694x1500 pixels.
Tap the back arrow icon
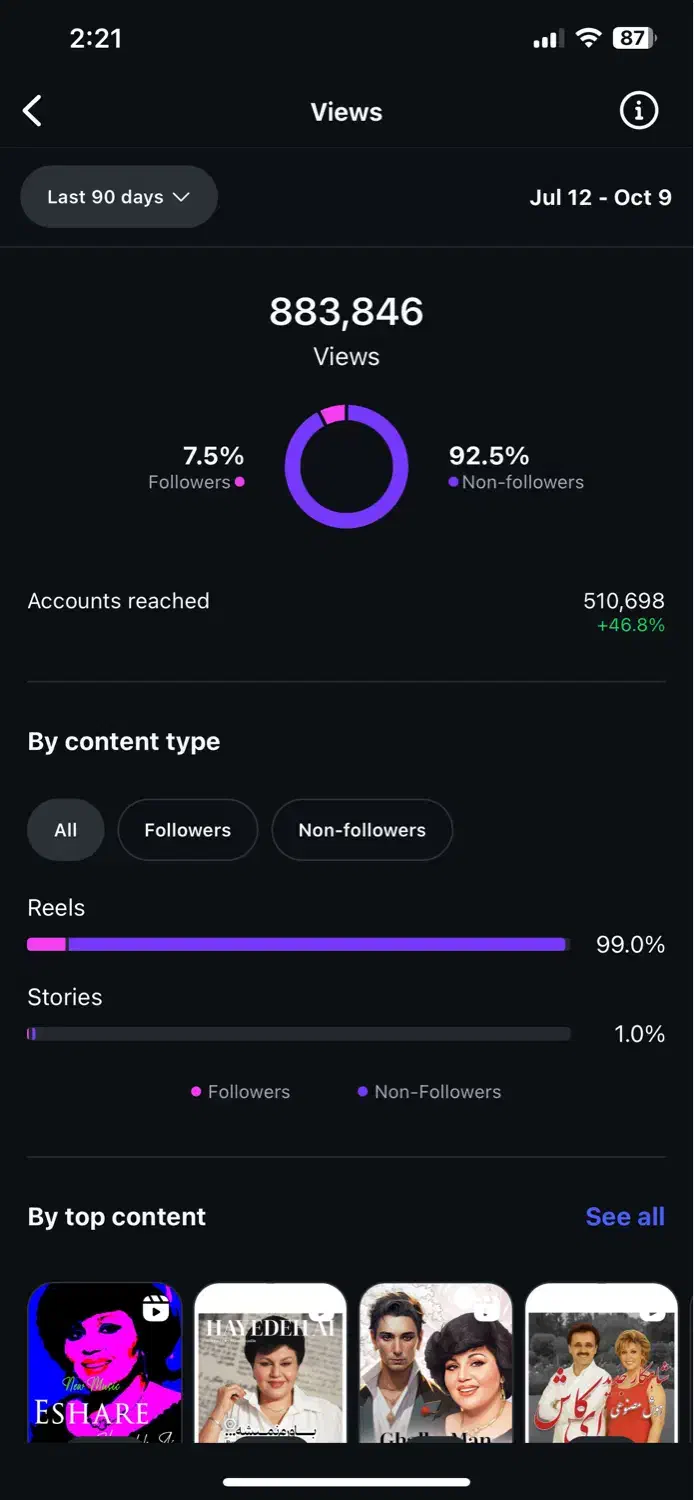(x=33, y=111)
